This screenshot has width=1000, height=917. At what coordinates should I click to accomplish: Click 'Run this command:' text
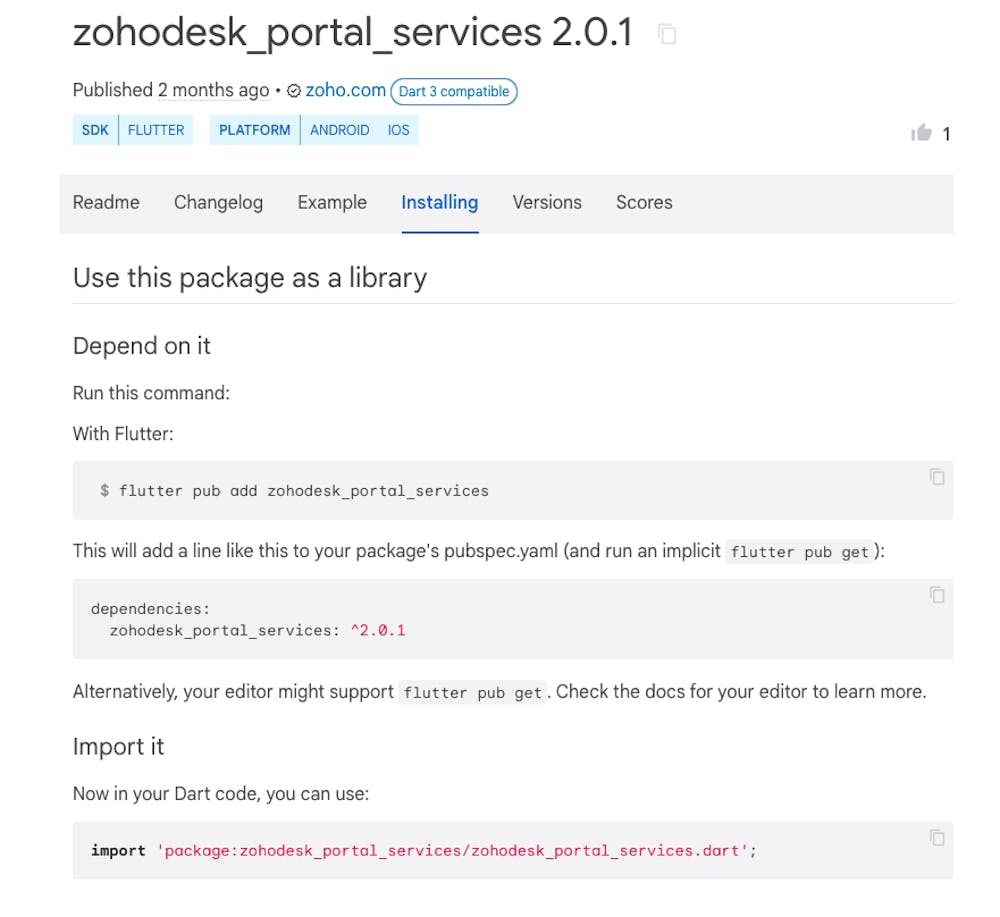tap(151, 393)
